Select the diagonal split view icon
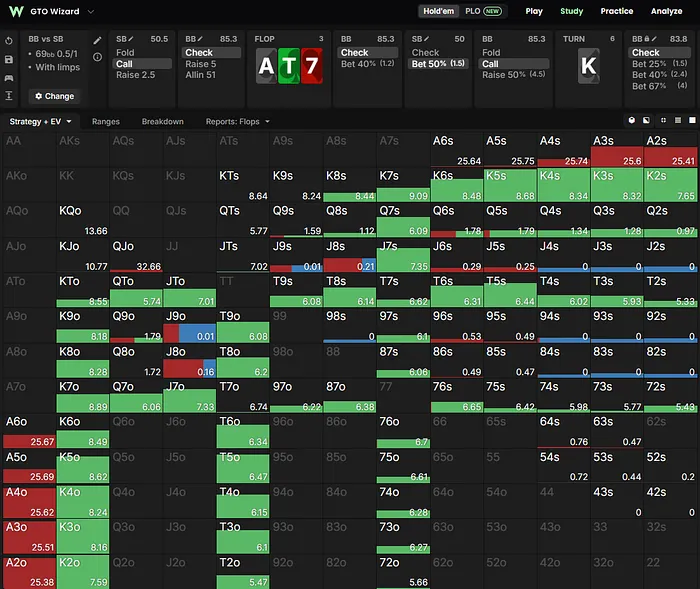Image resolution: width=700 pixels, height=589 pixels. click(646, 120)
